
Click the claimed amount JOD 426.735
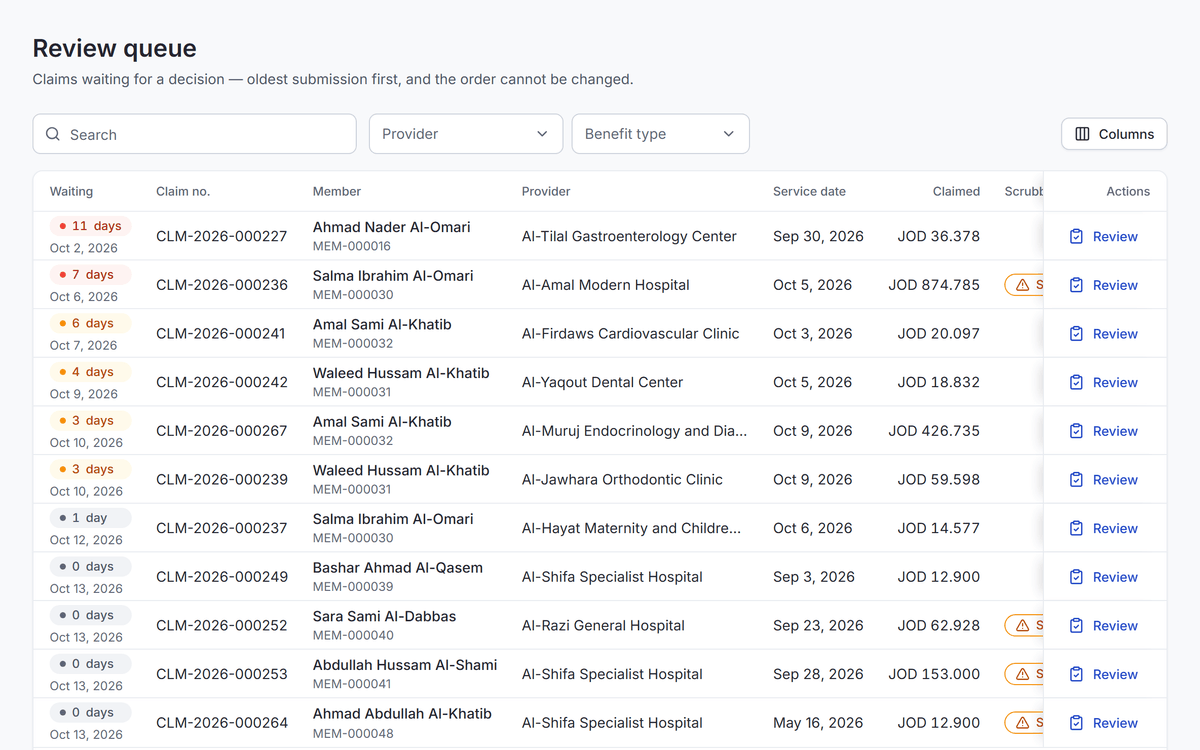point(934,431)
